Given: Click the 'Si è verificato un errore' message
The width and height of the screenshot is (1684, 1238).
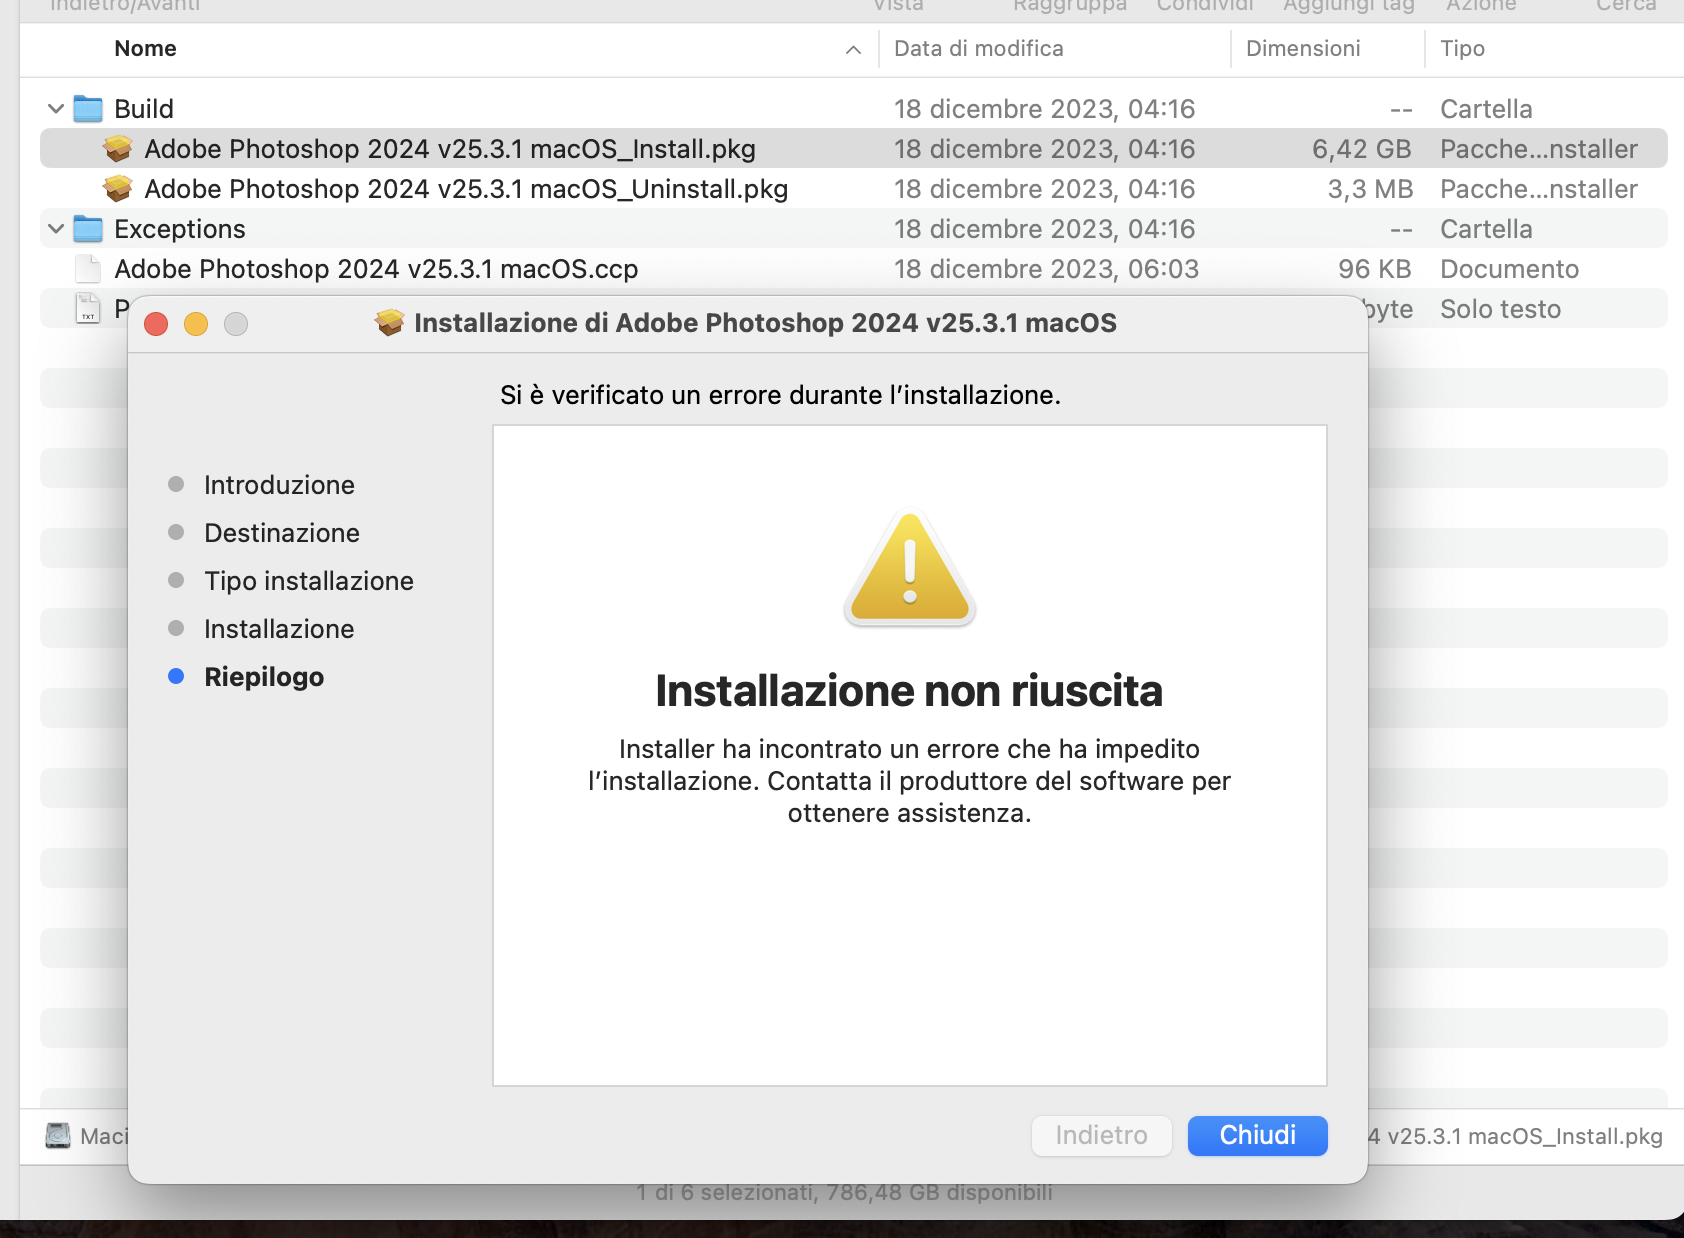Looking at the screenshot, I should [780, 395].
